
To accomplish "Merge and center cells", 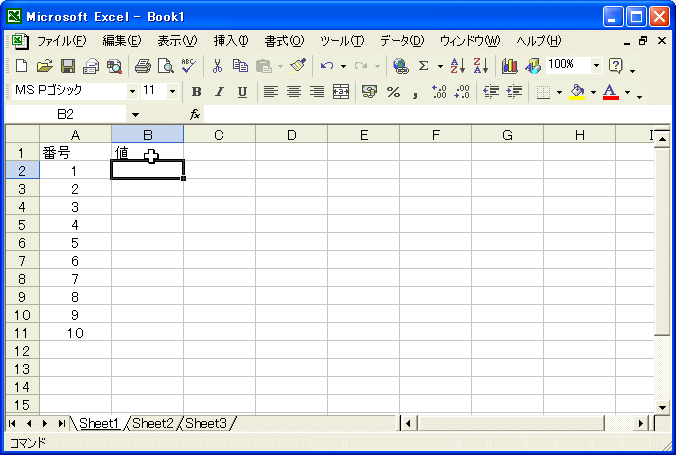I will 341,91.
